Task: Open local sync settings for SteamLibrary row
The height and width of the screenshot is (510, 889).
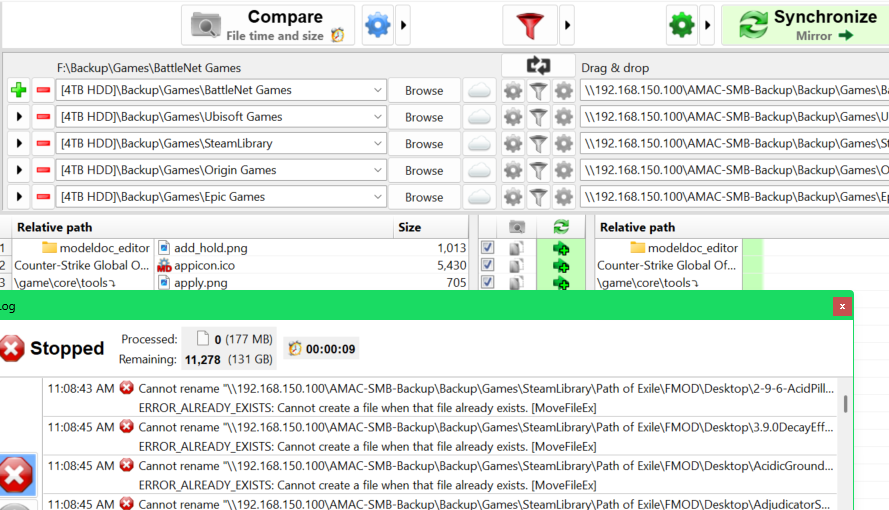Action: pyautogui.click(x=564, y=144)
